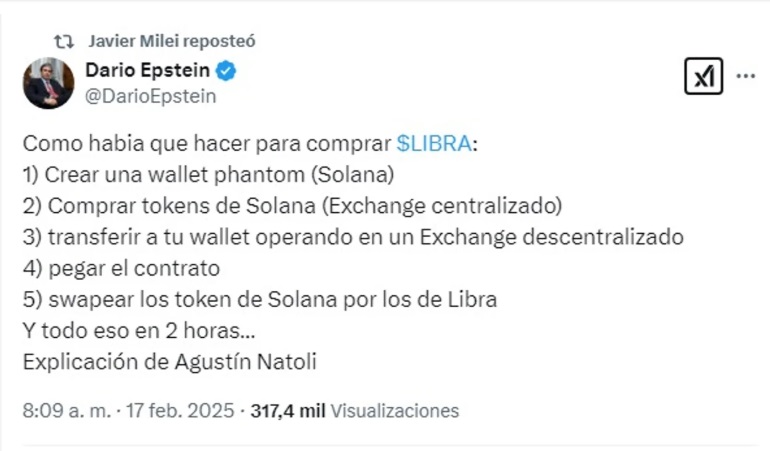
Task: Open Javier Milei reposteó link
Action: [x=171, y=41]
